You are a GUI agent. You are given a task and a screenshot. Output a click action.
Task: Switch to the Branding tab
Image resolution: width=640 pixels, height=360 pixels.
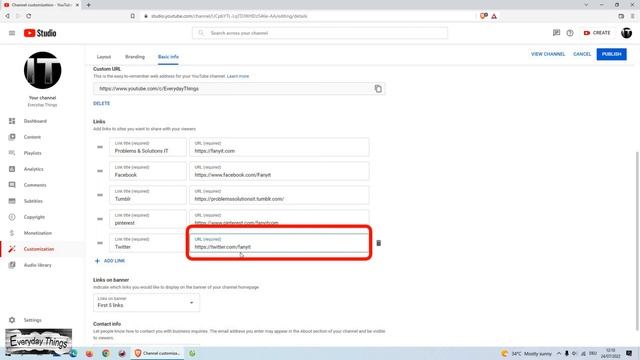(135, 57)
